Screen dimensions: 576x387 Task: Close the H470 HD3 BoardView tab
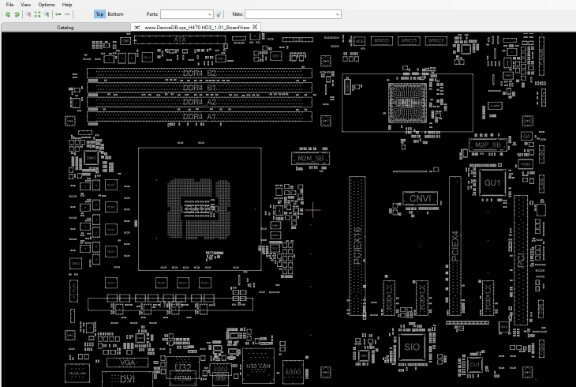pyautogui.click(x=255, y=27)
